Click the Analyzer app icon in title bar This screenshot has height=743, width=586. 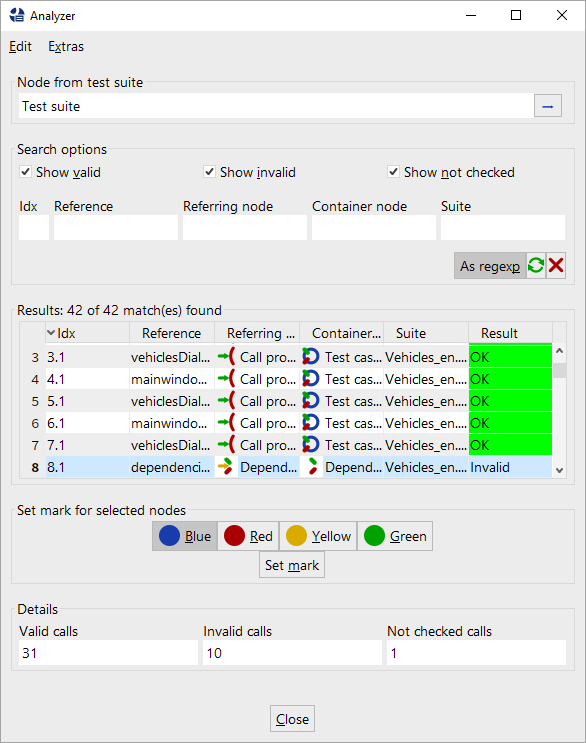coord(17,15)
